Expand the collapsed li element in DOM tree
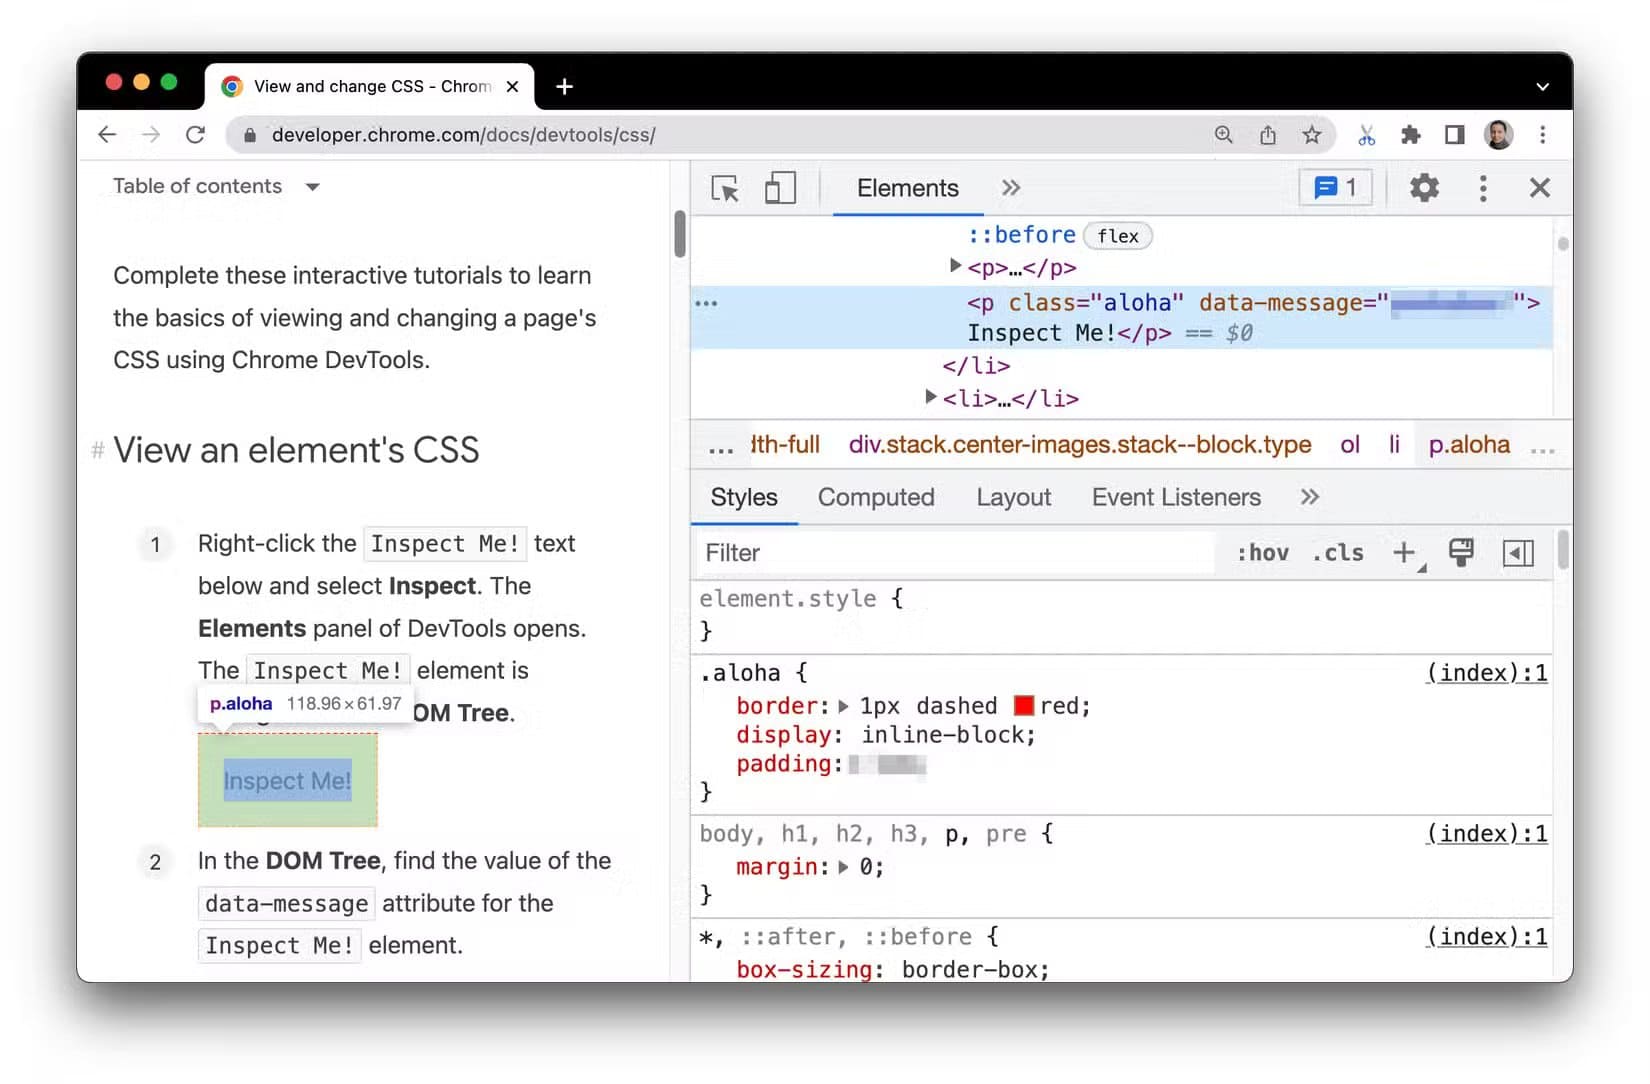This screenshot has height=1084, width=1650. (931, 398)
